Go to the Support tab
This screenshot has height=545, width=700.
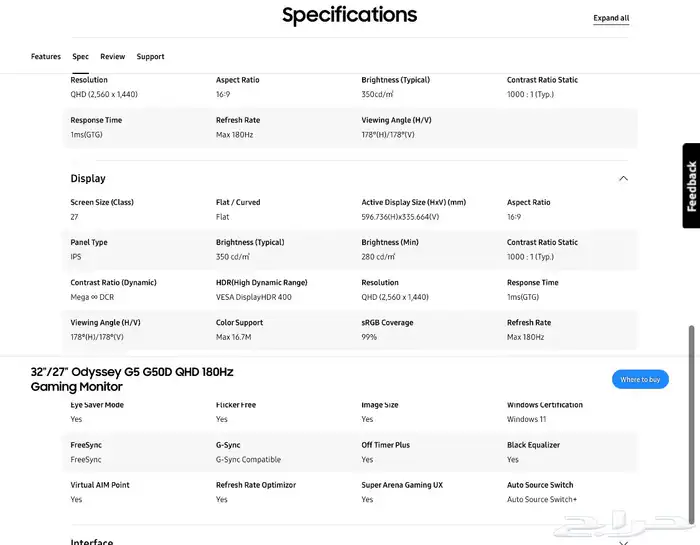point(150,57)
